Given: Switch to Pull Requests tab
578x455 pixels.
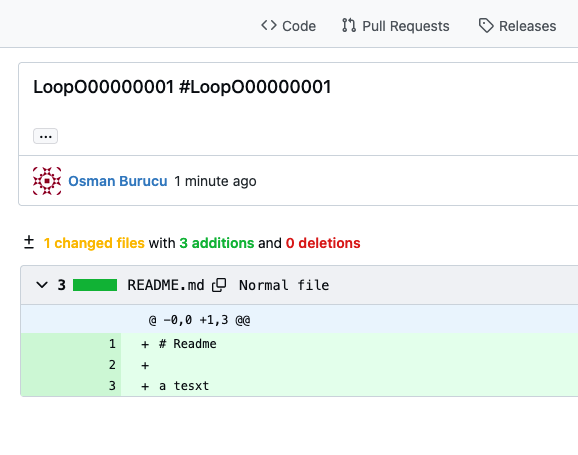Looking at the screenshot, I should coord(396,26).
